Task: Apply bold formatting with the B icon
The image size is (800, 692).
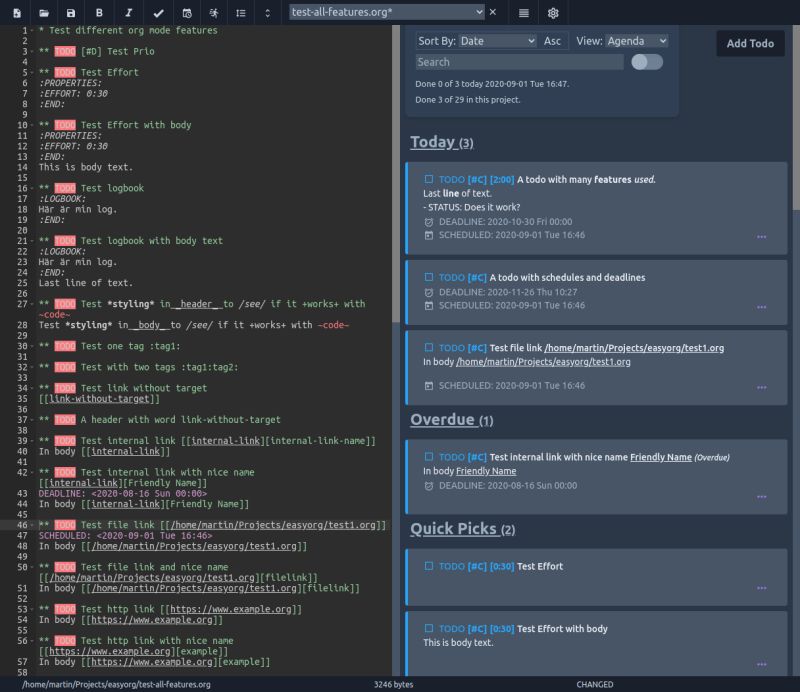Action: click(99, 13)
